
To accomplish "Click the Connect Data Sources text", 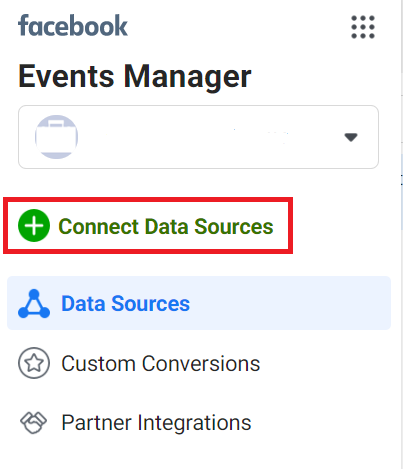I will coord(166,227).
